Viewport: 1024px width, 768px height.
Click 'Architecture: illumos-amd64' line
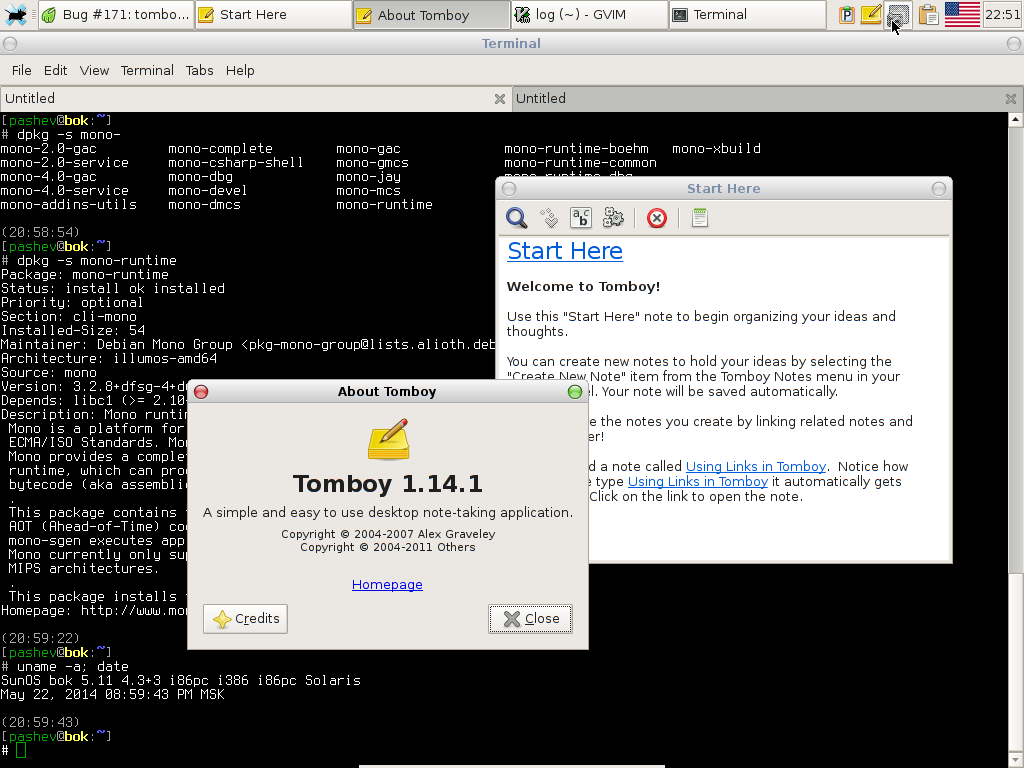click(x=108, y=359)
